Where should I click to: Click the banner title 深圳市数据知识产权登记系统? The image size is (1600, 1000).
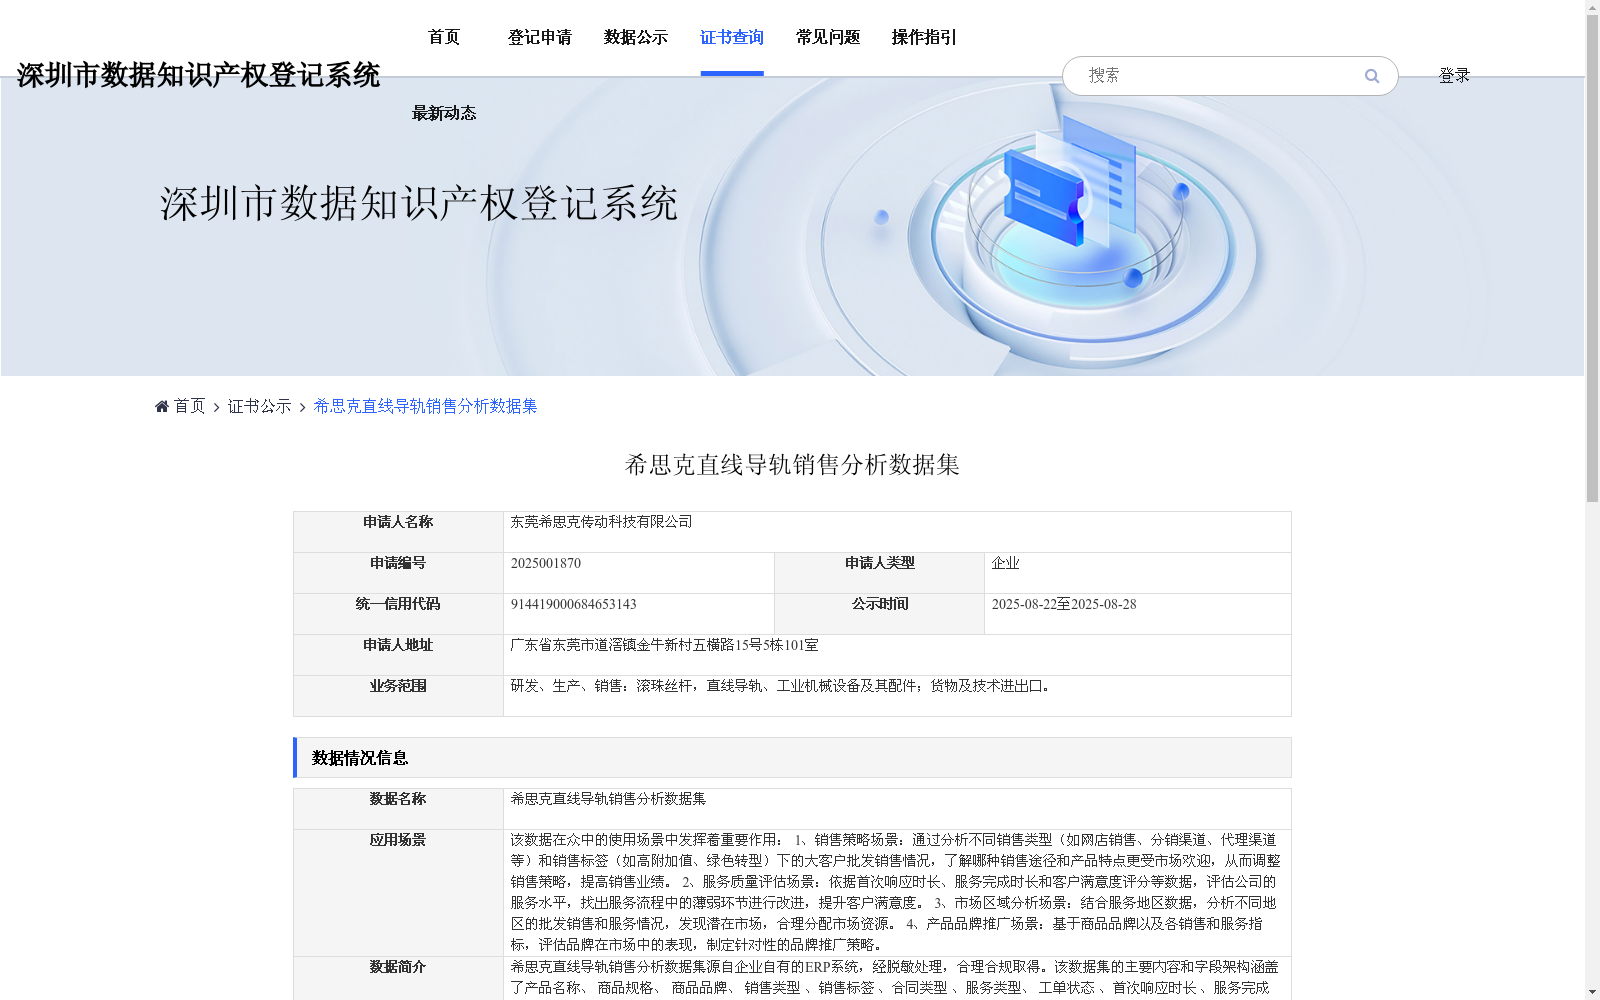pyautogui.click(x=419, y=204)
